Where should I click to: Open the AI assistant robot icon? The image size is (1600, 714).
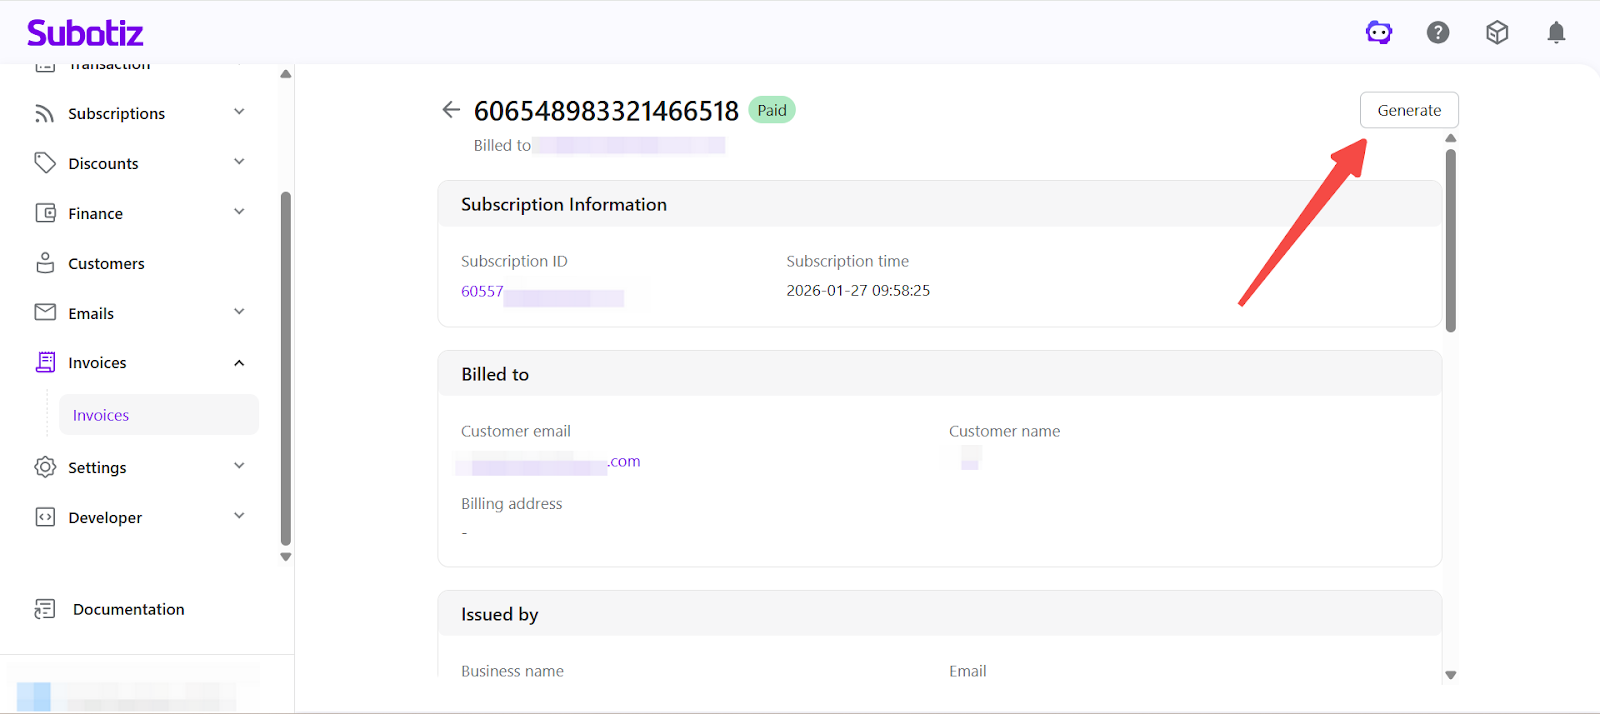[1379, 33]
